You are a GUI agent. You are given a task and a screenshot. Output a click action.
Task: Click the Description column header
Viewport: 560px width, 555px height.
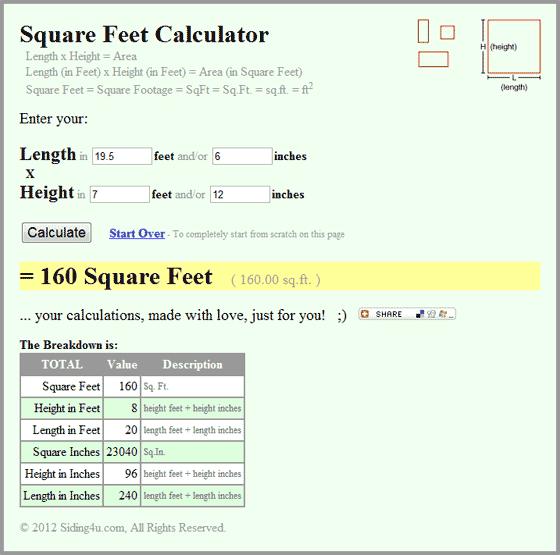[192, 365]
